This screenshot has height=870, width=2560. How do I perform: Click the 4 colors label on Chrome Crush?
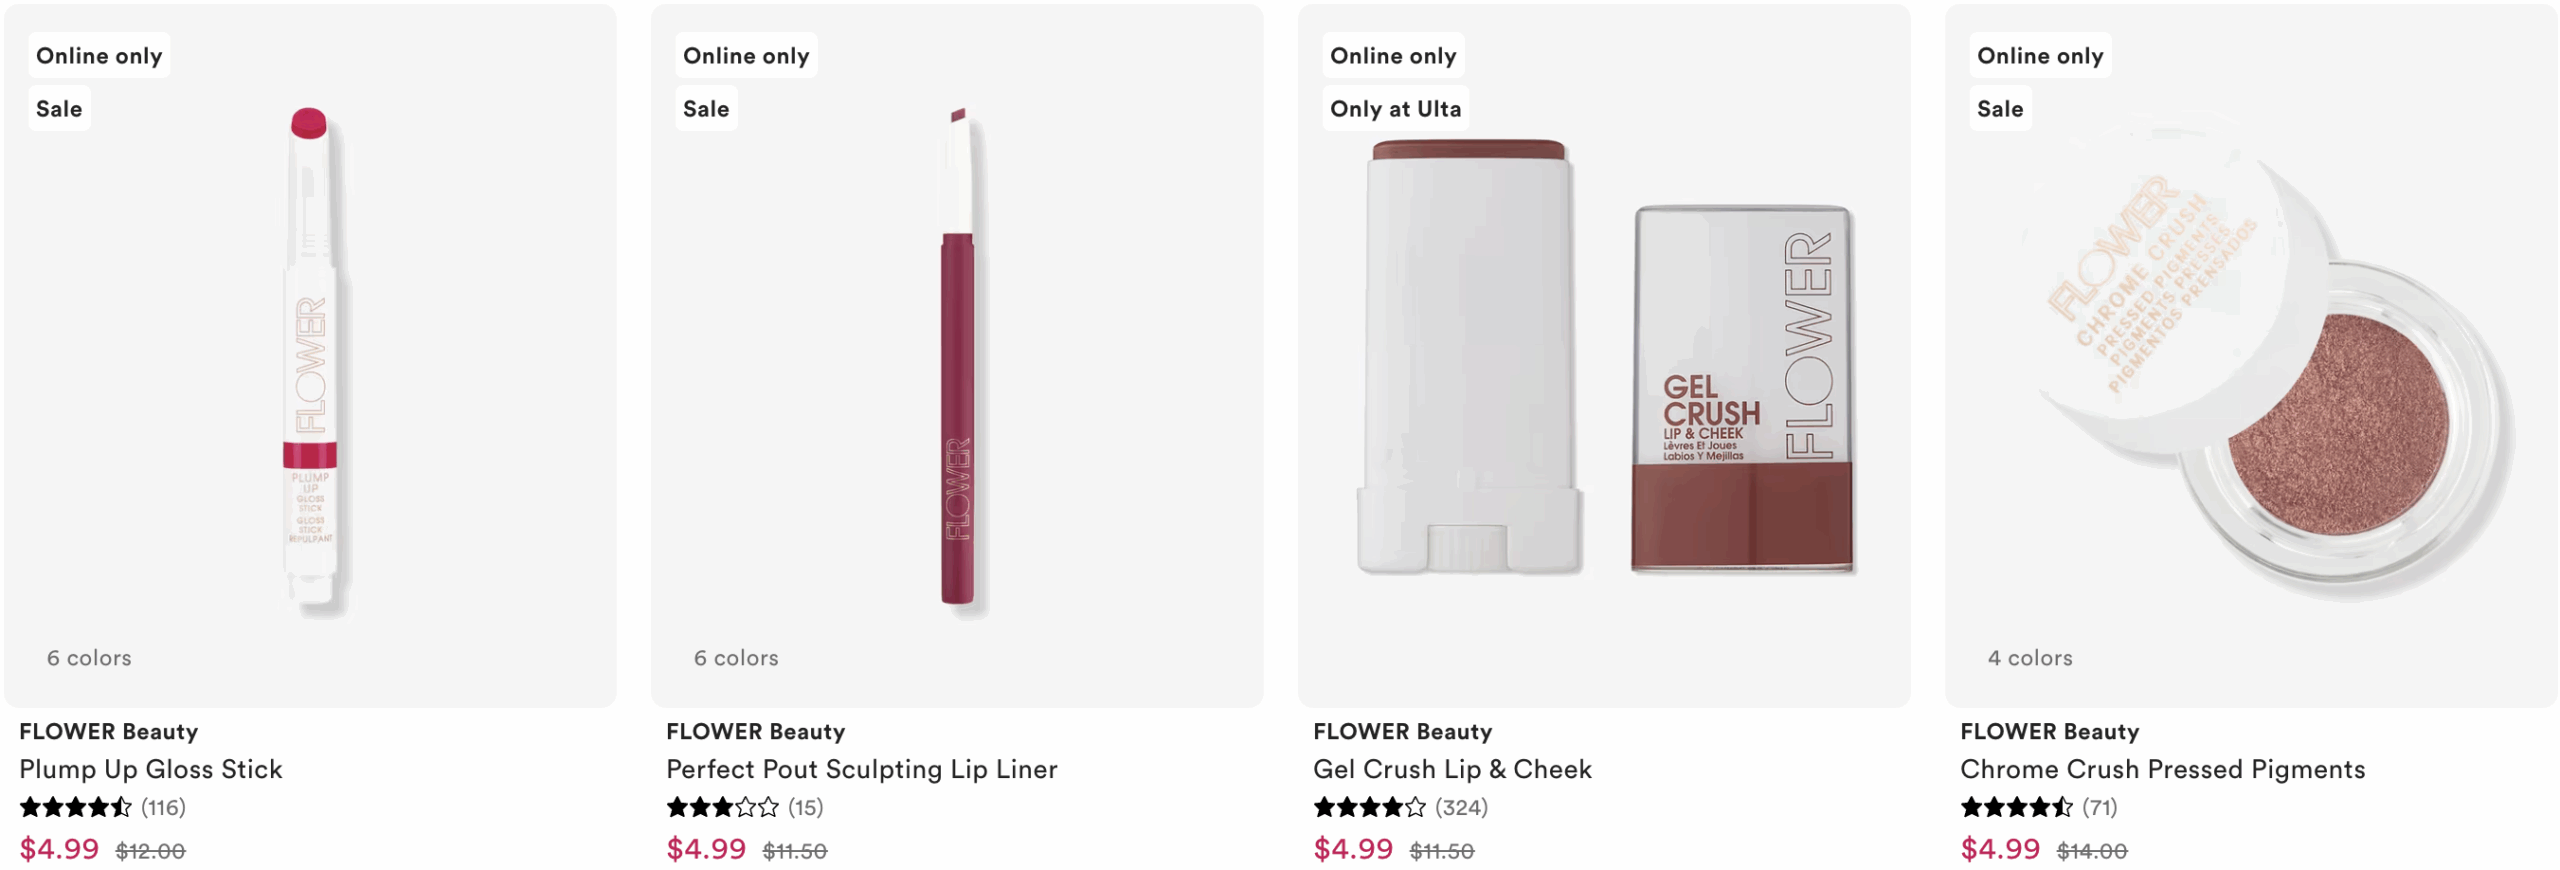[2030, 658]
